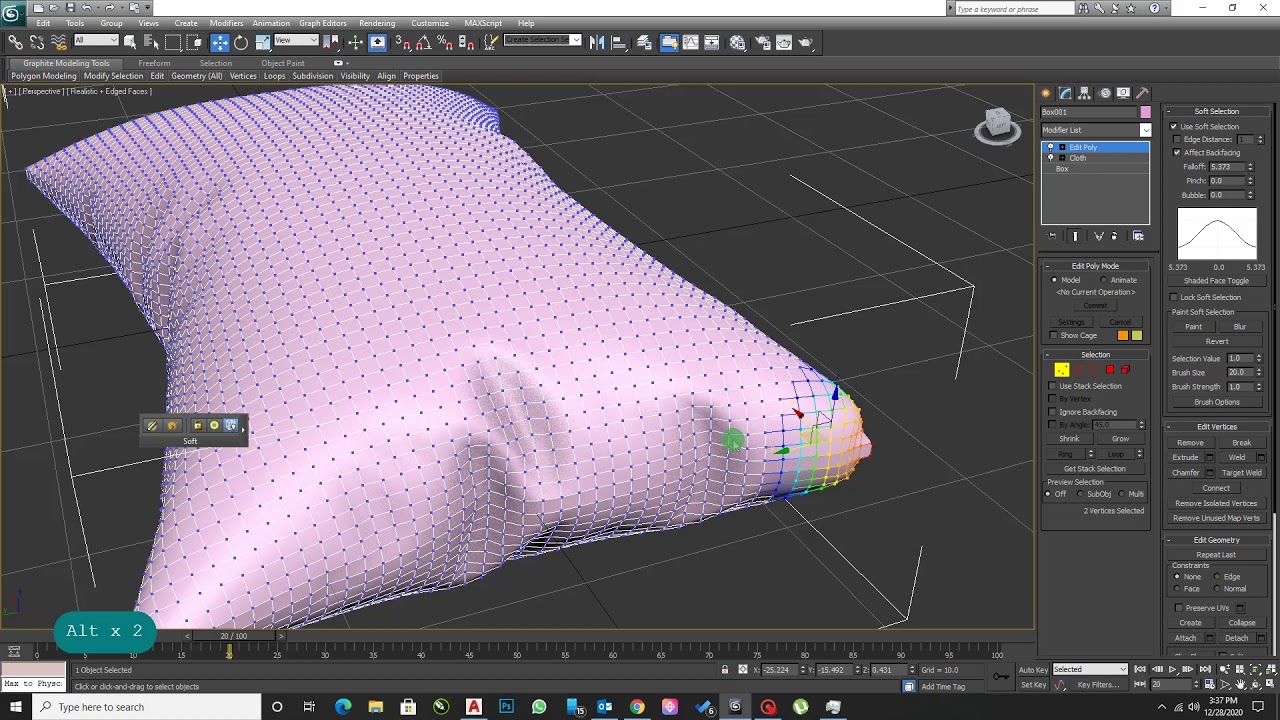
Task: Tick the Show Cage checkbox
Action: (1053, 336)
